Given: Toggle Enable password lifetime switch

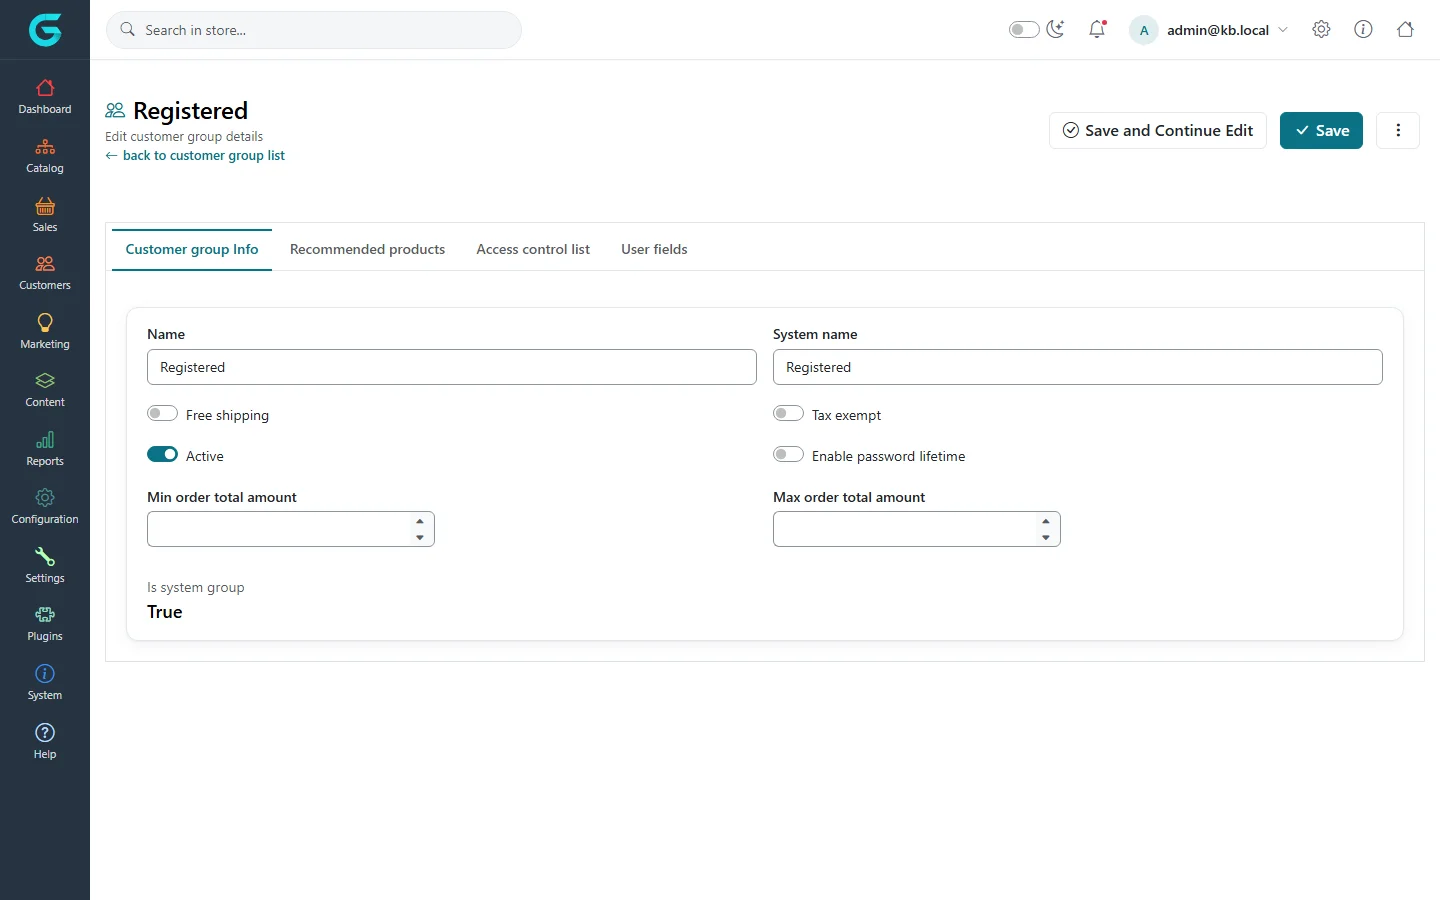Looking at the screenshot, I should point(788,455).
